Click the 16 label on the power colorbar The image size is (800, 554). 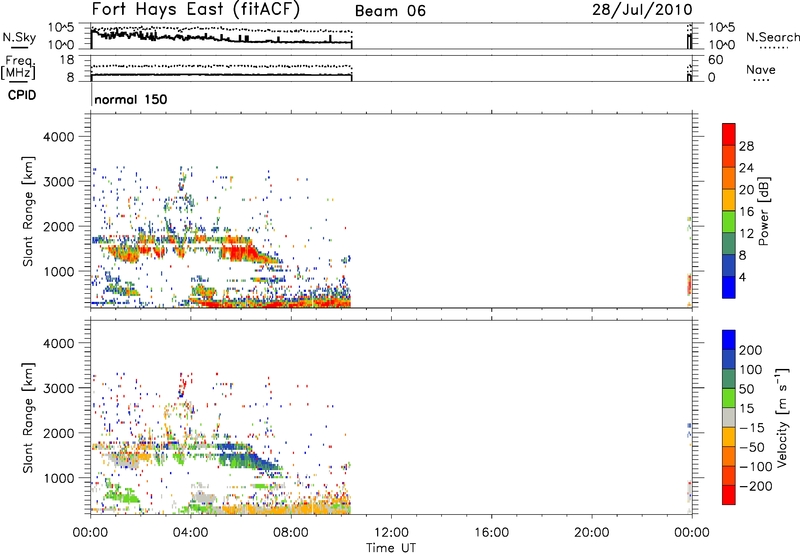[746, 212]
